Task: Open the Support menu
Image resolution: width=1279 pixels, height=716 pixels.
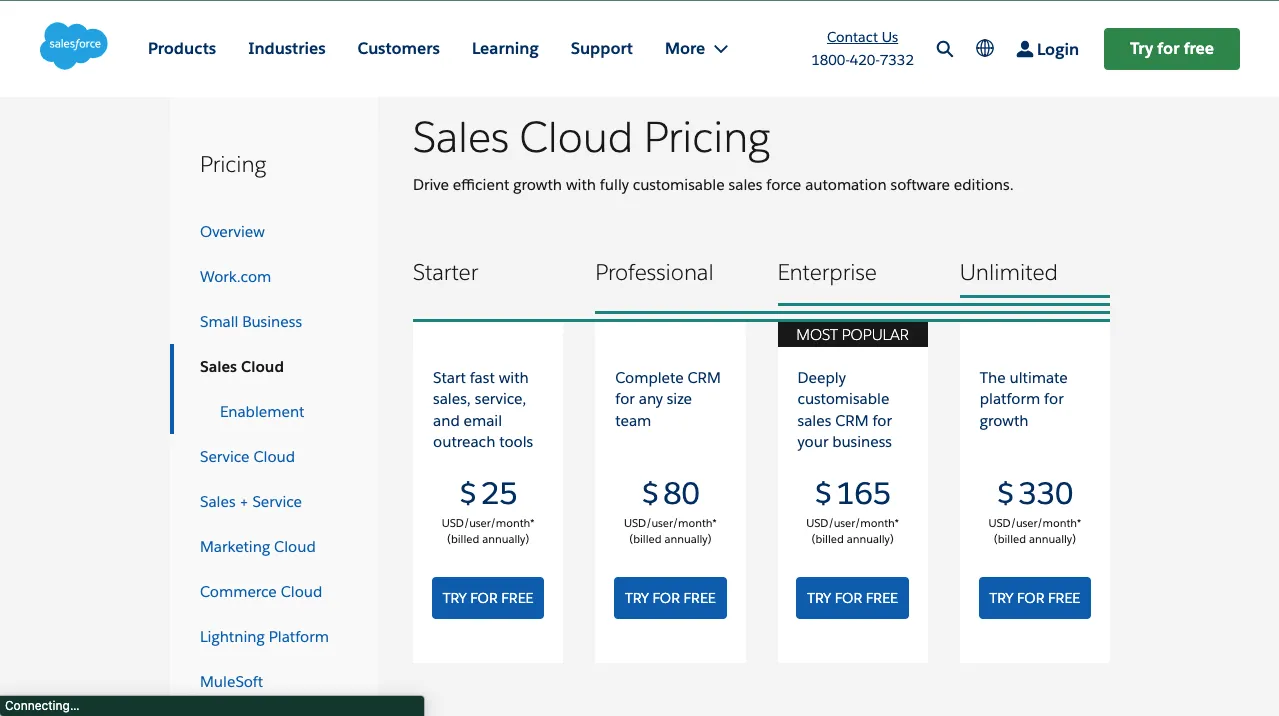Action: point(601,48)
